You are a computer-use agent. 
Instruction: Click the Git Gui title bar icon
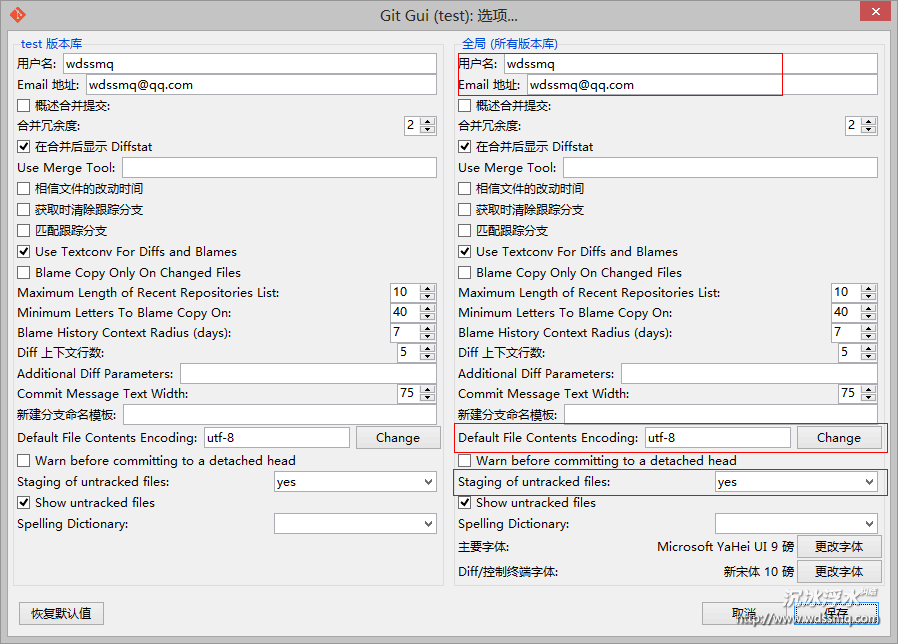pos(17,15)
